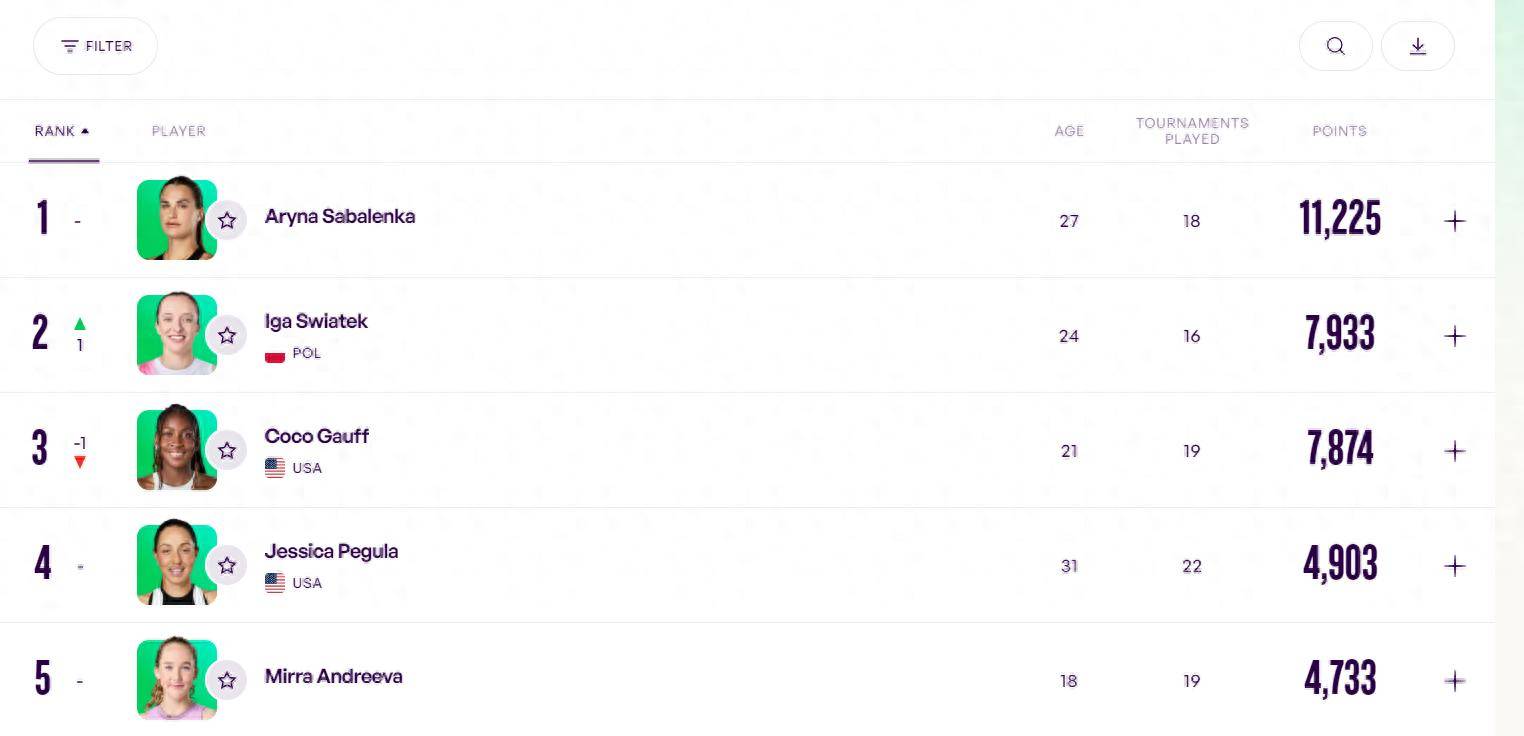The height and width of the screenshot is (736, 1524).
Task: Open Aryna Sabalenka's player name link
Action: tap(340, 216)
